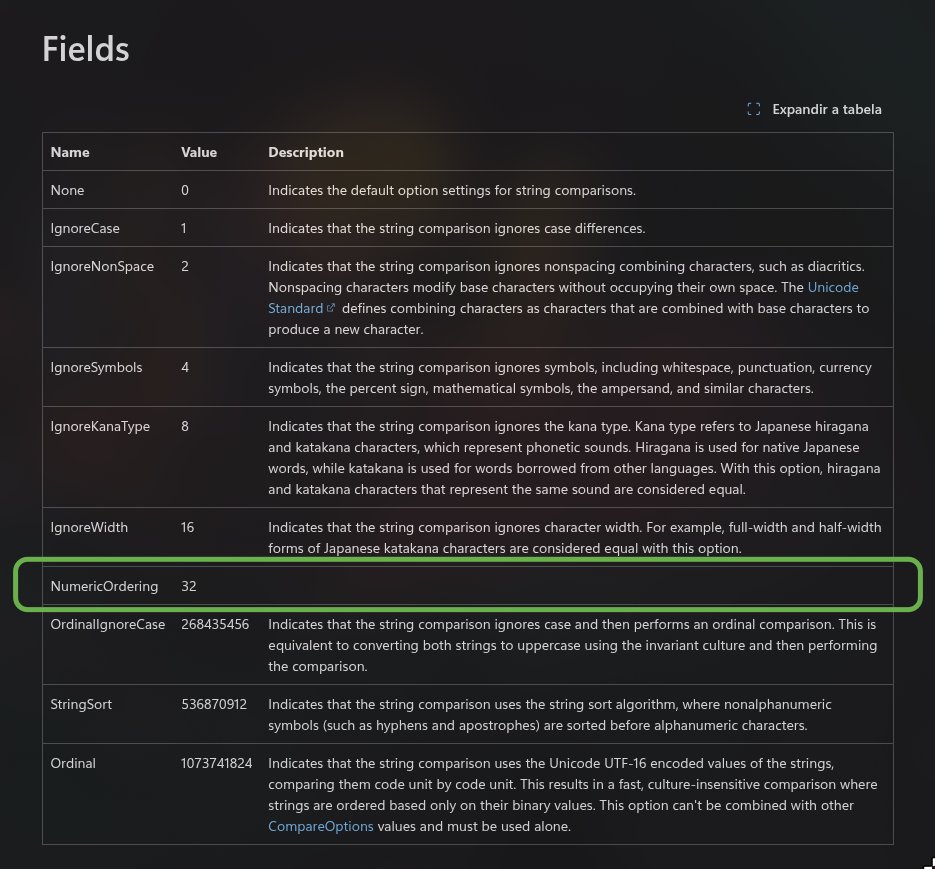Click the IgnoreSymbols description text
This screenshot has width=935, height=869.
[x=570, y=378]
